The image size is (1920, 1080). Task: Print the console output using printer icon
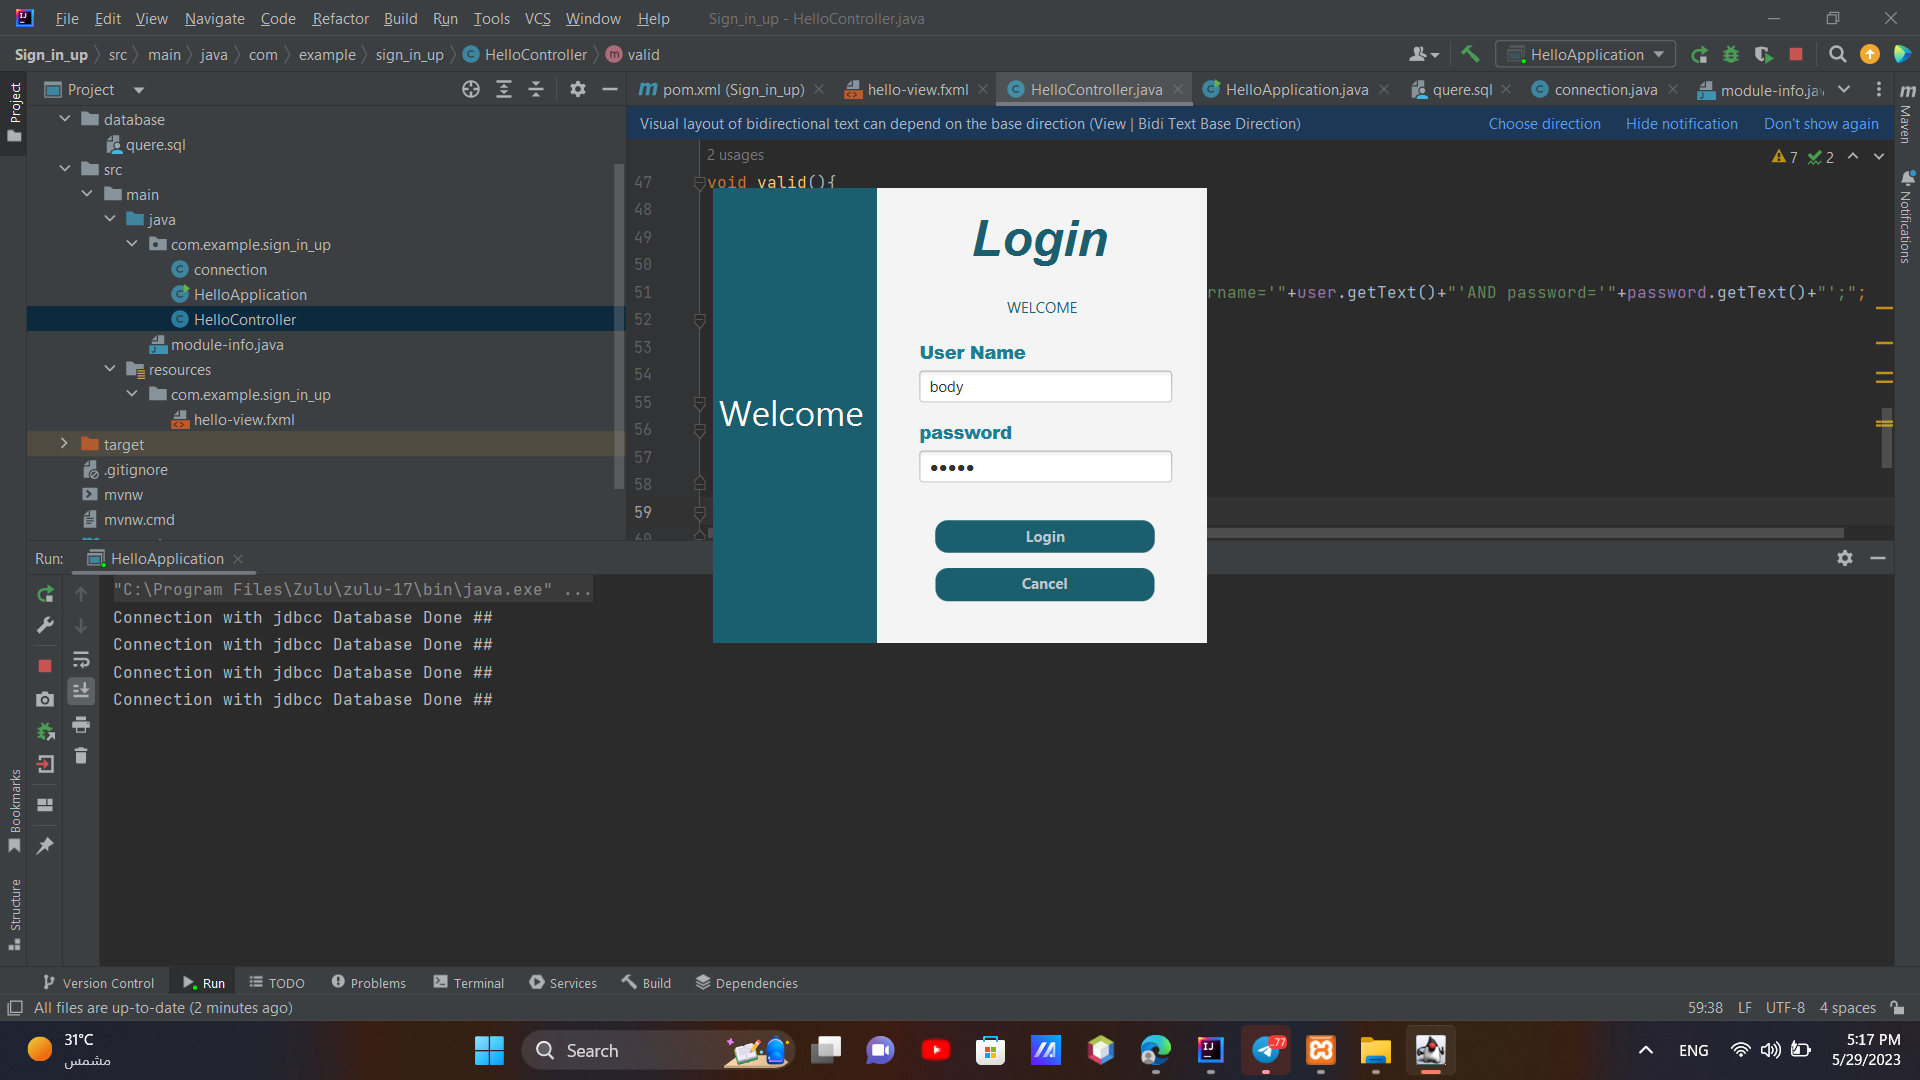point(81,725)
